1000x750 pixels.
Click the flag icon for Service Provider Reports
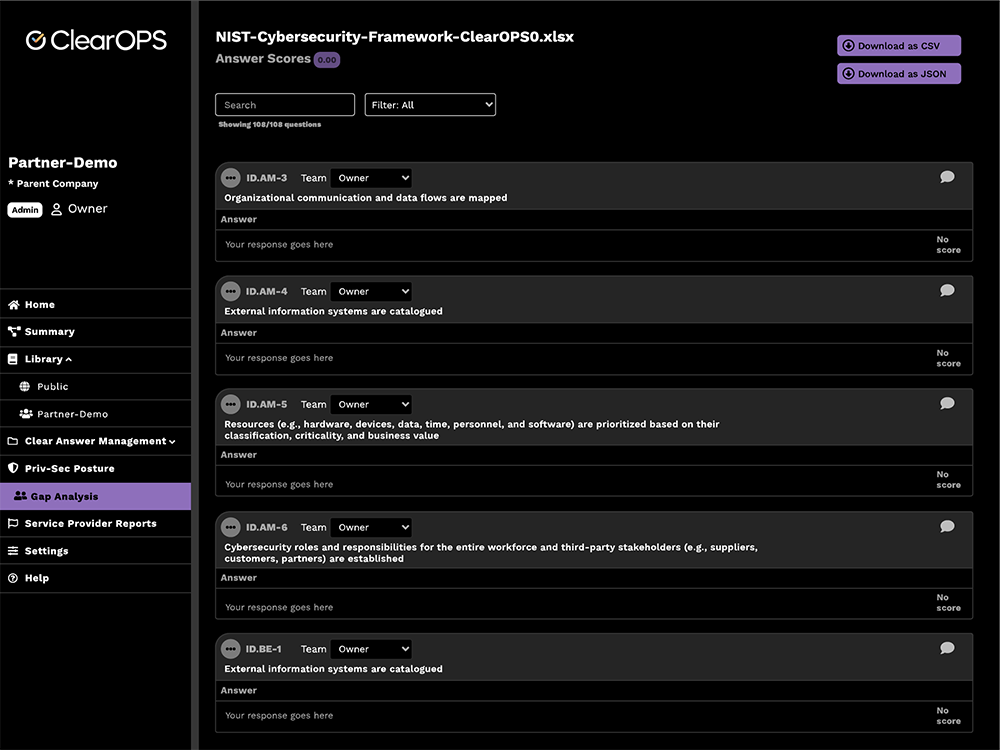(11, 523)
